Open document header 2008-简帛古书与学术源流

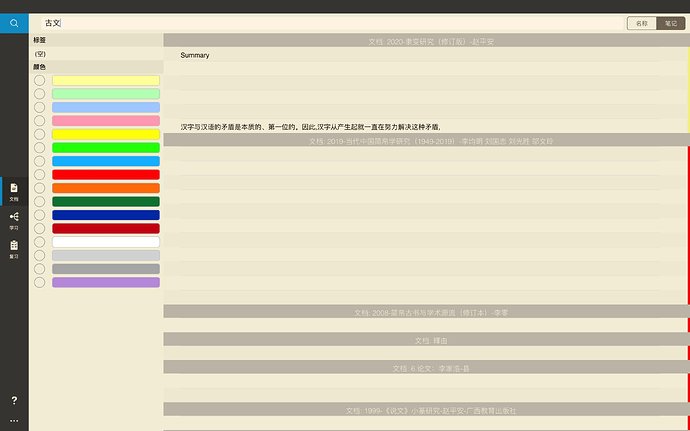click(x=426, y=312)
